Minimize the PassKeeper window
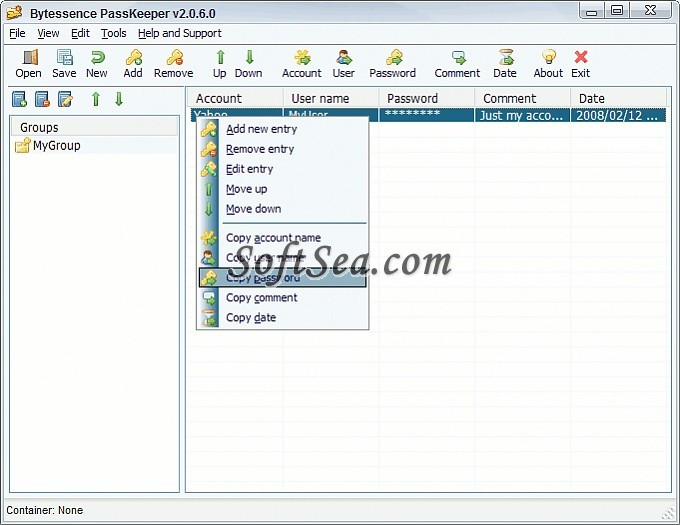 click(x=592, y=11)
